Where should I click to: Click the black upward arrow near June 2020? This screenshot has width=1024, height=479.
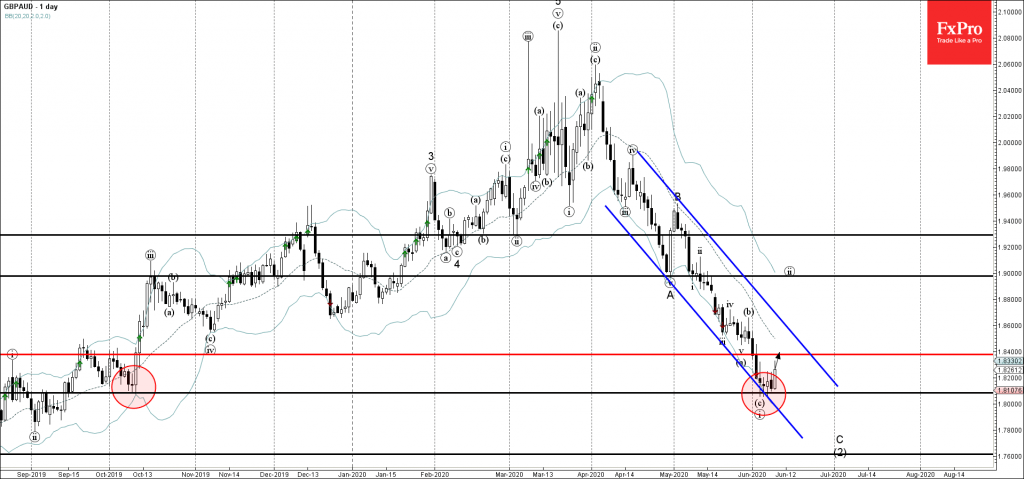tap(778, 355)
